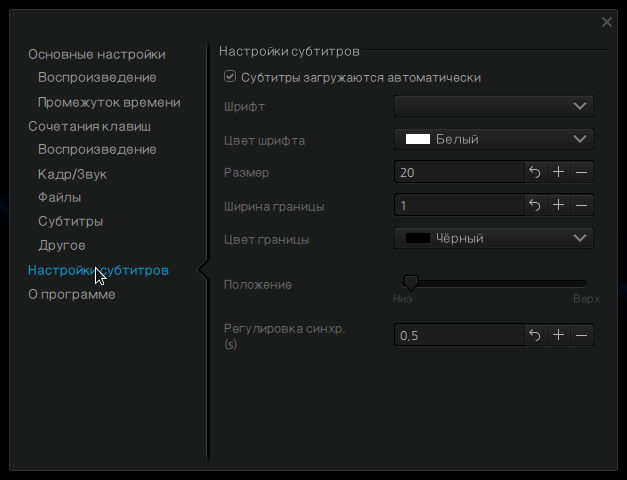
Task: Open the Шрифт dropdown
Action: coord(494,106)
